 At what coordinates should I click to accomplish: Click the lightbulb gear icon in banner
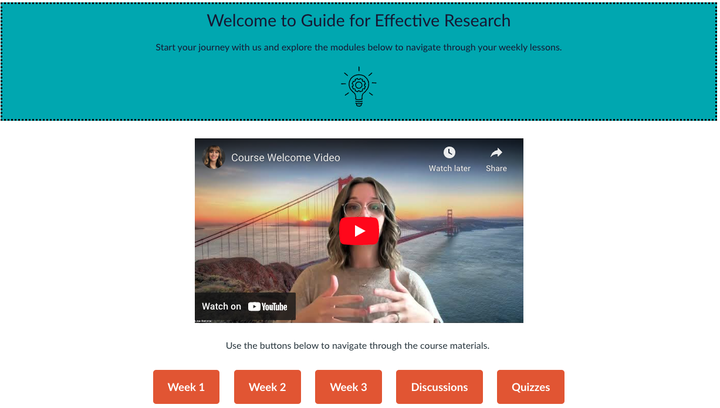pos(359,87)
